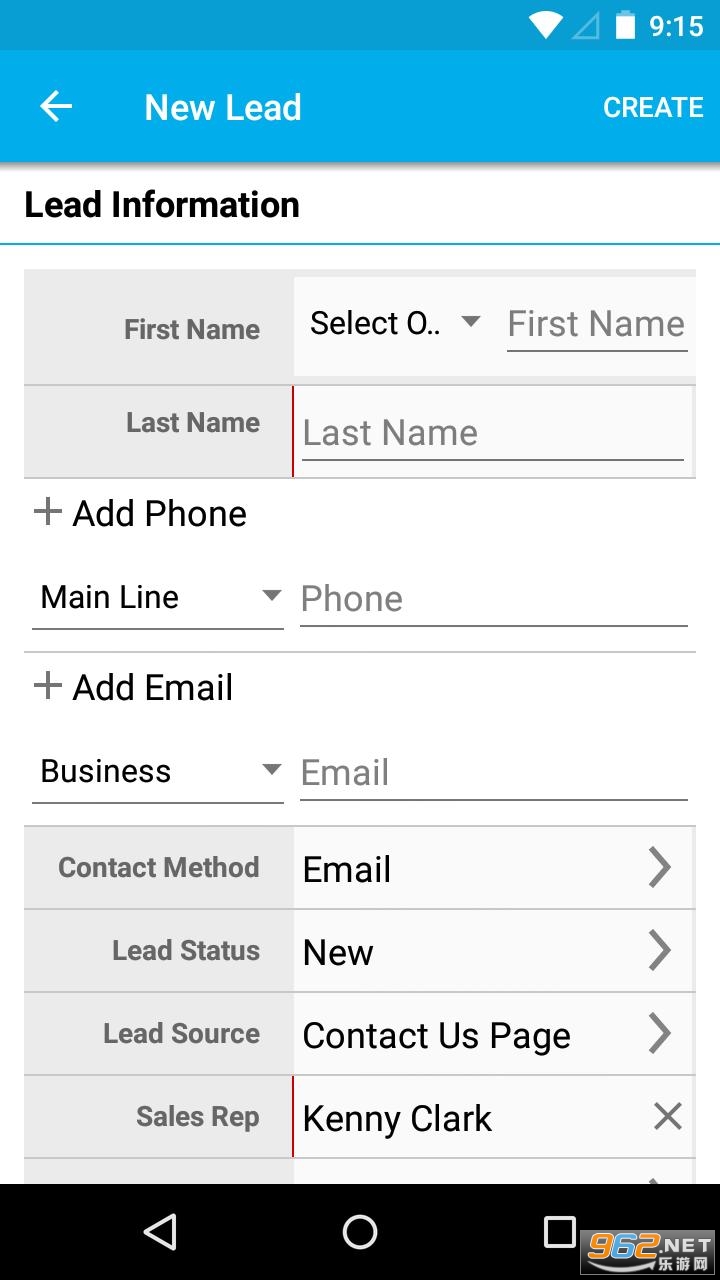Viewport: 720px width, 1280px height.
Task: Clear the Sales Rep Kenny Clark entry
Action: click(667, 1116)
